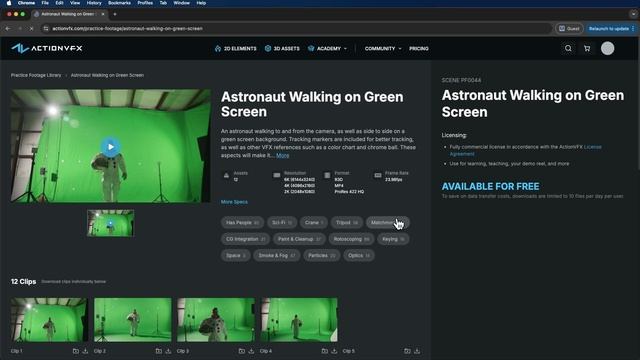This screenshot has width=640, height=360.
Task: Open the History menu in menu bar
Action: pyautogui.click(x=94, y=3)
